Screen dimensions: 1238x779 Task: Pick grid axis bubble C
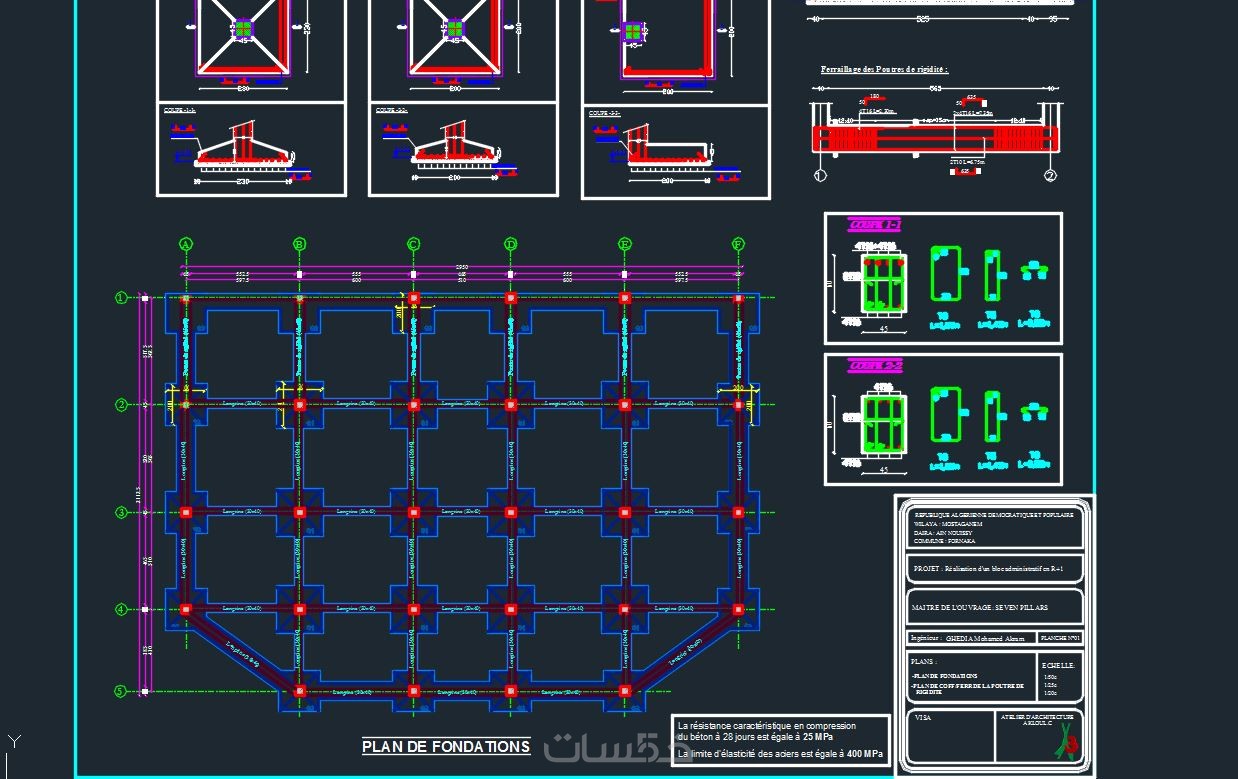(413, 244)
